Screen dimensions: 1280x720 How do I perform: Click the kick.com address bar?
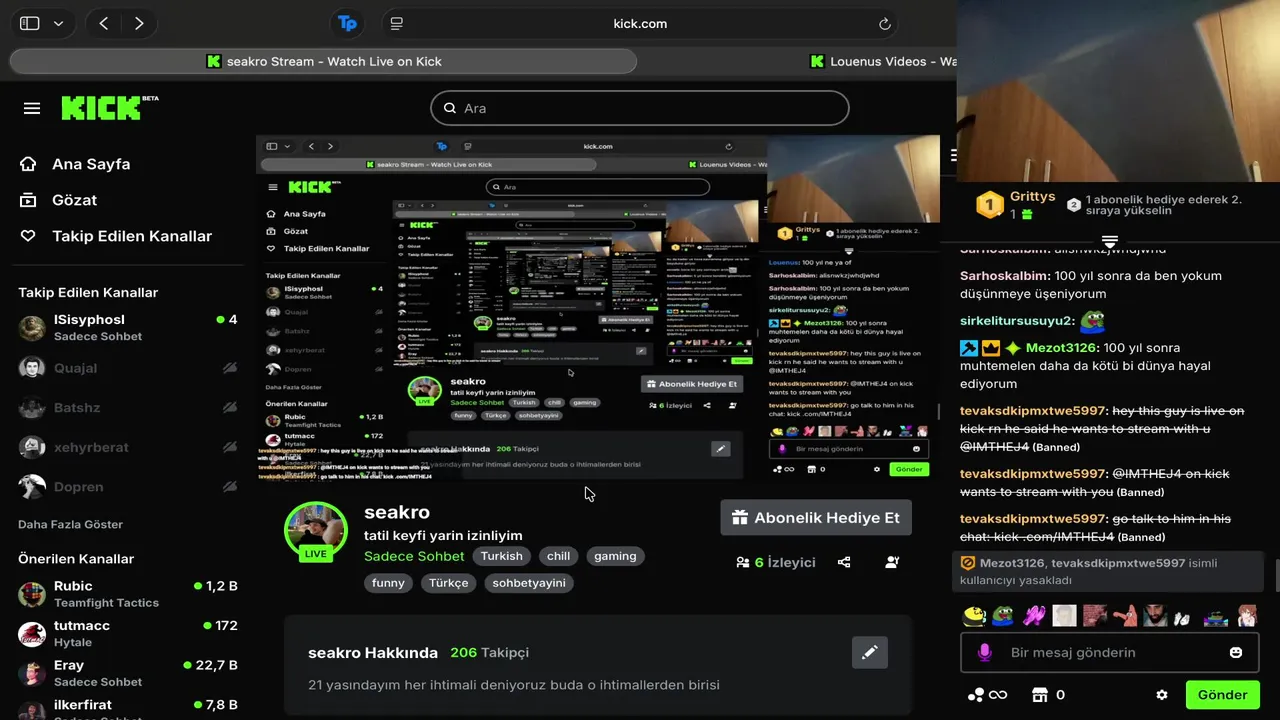click(640, 23)
